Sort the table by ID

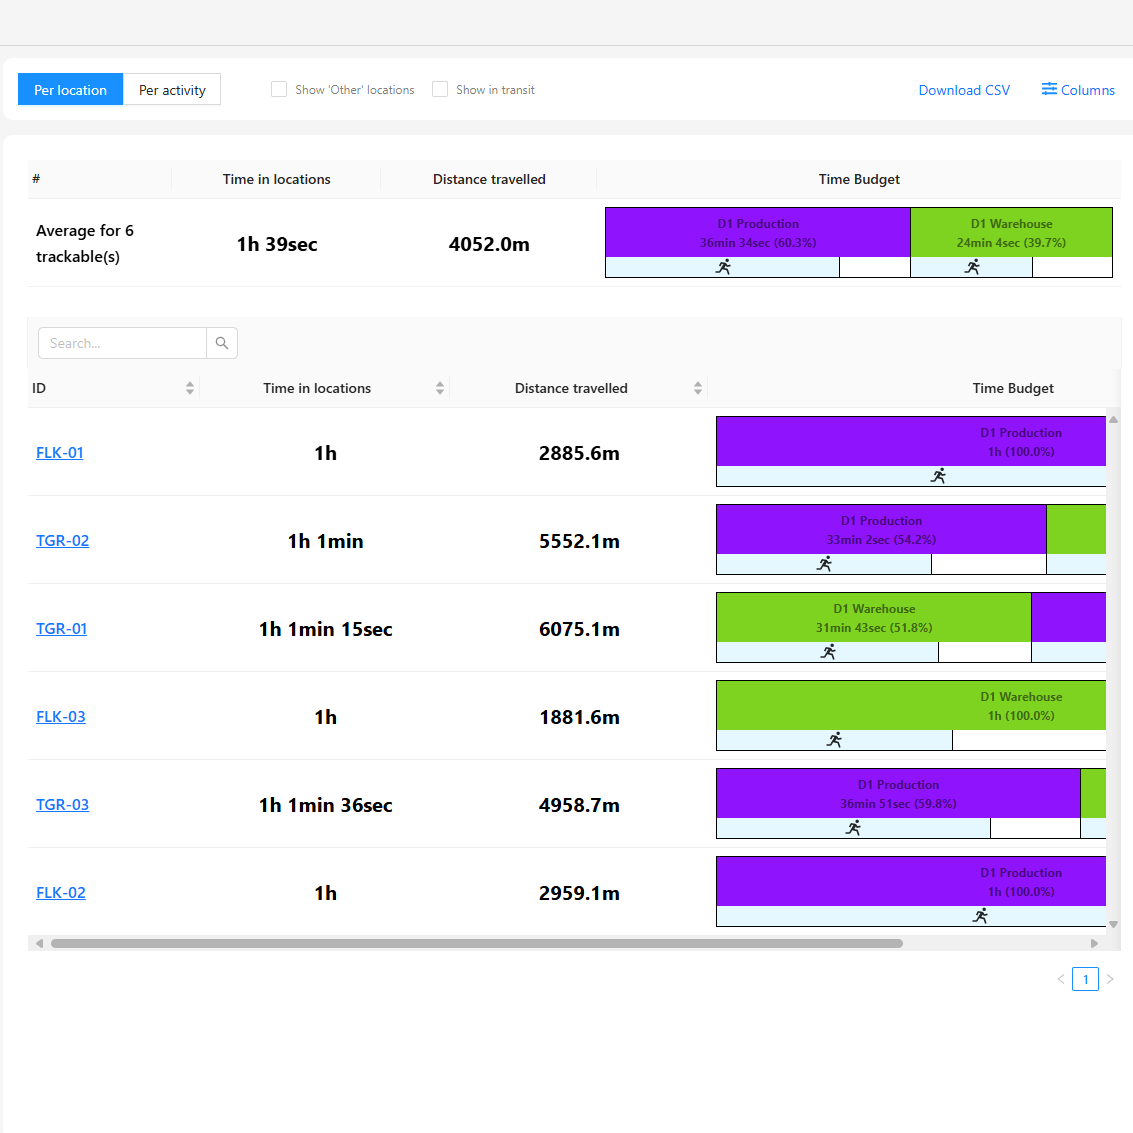(189, 388)
